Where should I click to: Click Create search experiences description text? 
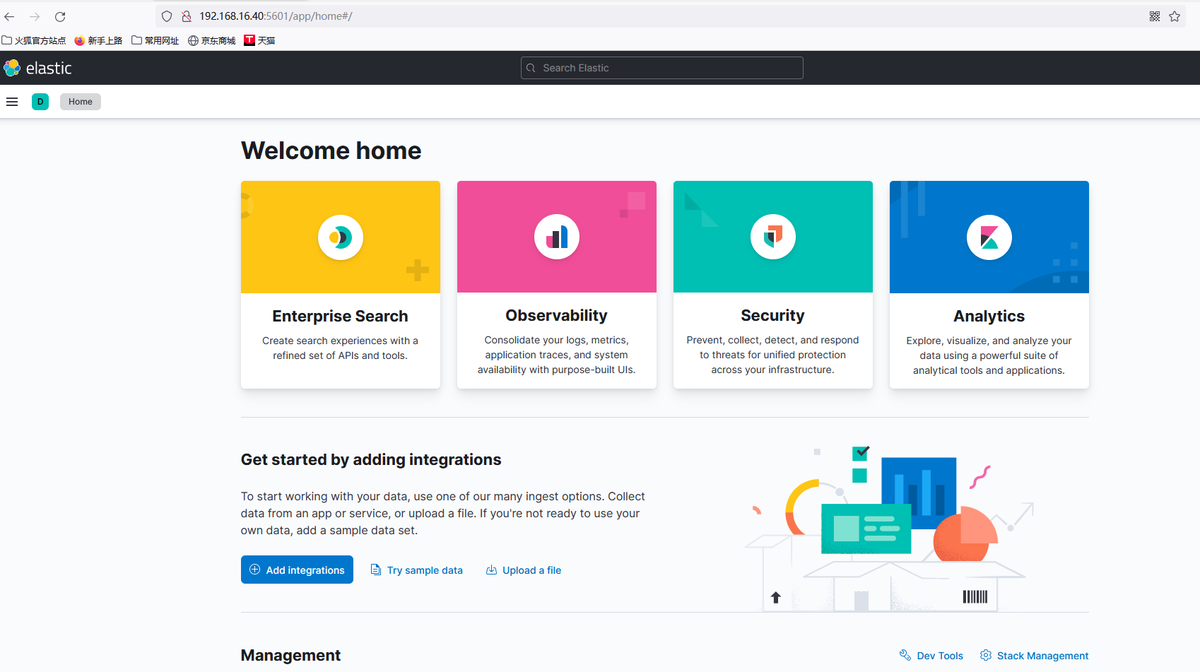(x=341, y=348)
